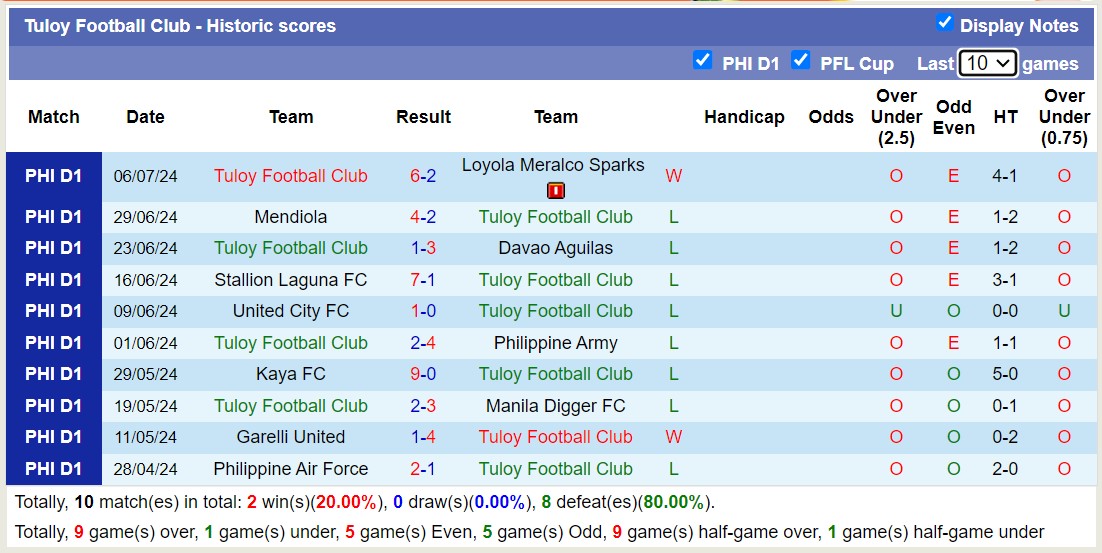Click the 6-2 result against Loyola
Image resolution: width=1102 pixels, height=553 pixels.
click(x=423, y=176)
